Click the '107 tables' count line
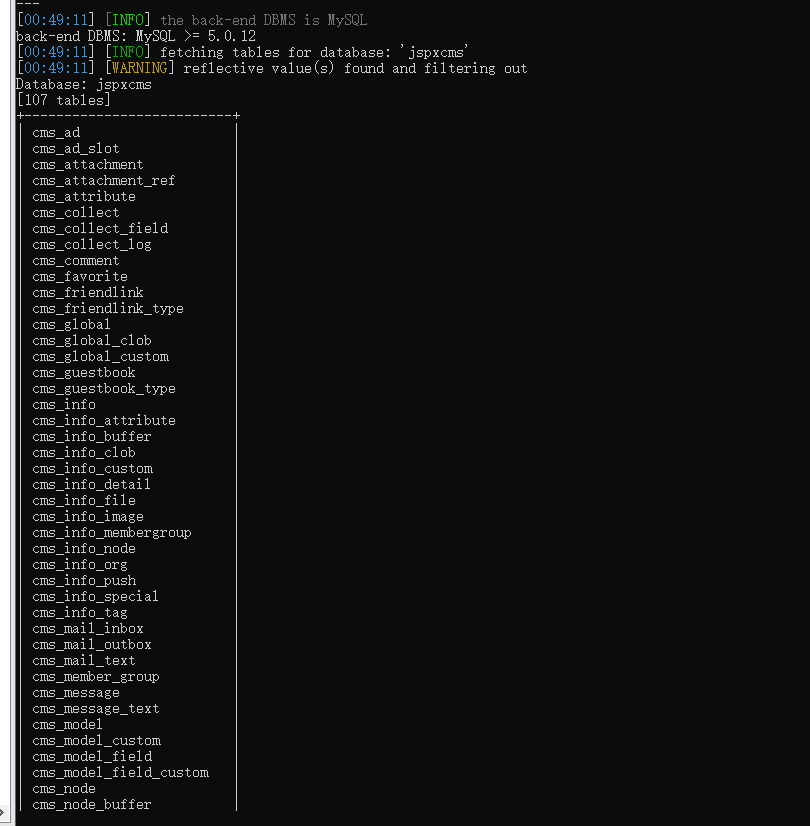Image resolution: width=810 pixels, height=826 pixels. (64, 100)
